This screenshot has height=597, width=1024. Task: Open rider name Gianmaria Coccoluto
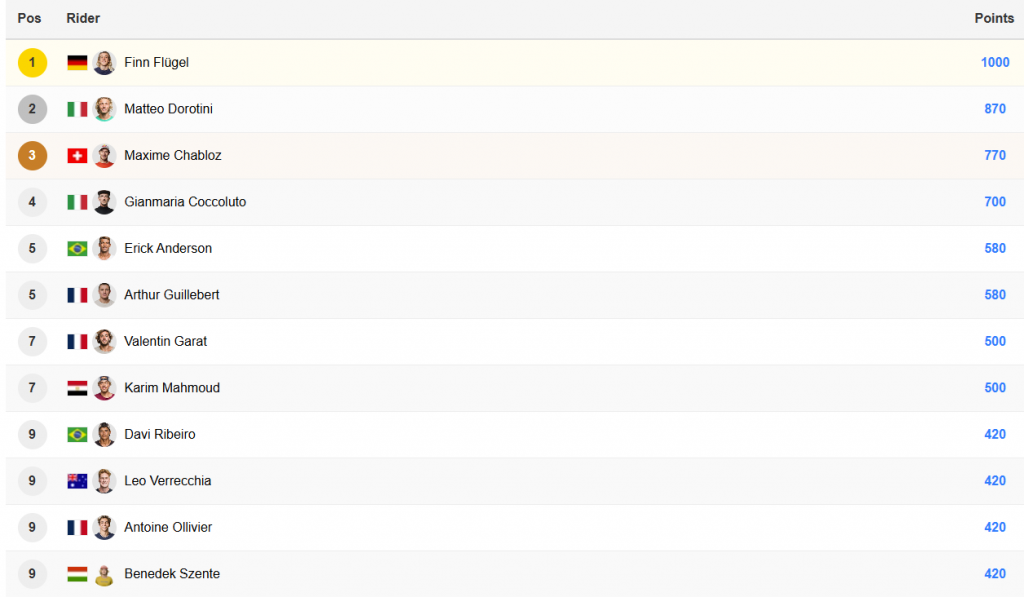pos(185,202)
